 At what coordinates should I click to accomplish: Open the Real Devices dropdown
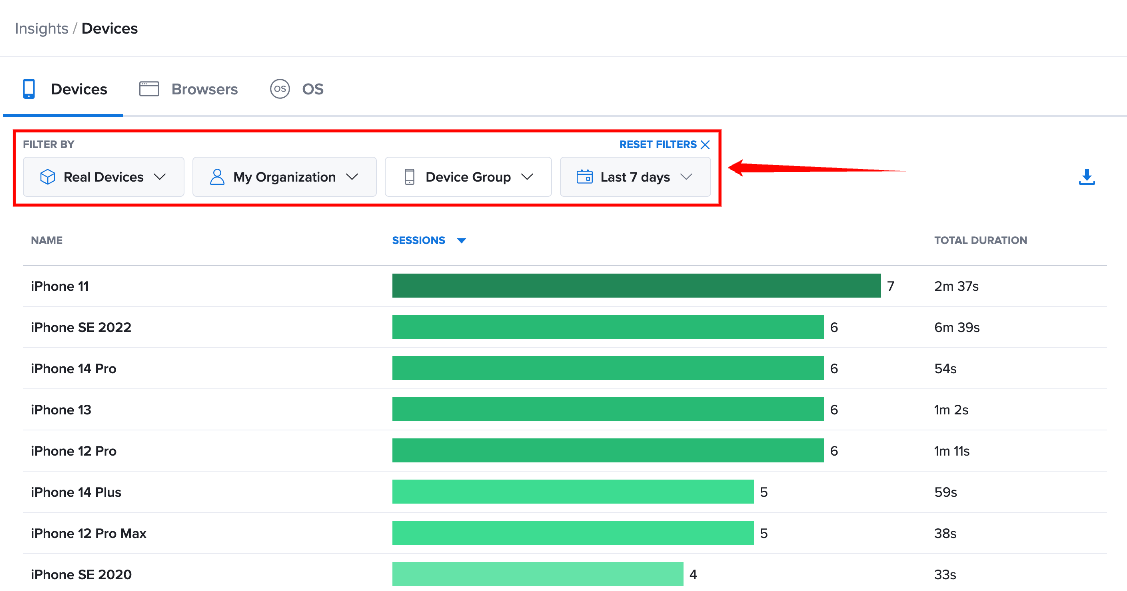[104, 177]
